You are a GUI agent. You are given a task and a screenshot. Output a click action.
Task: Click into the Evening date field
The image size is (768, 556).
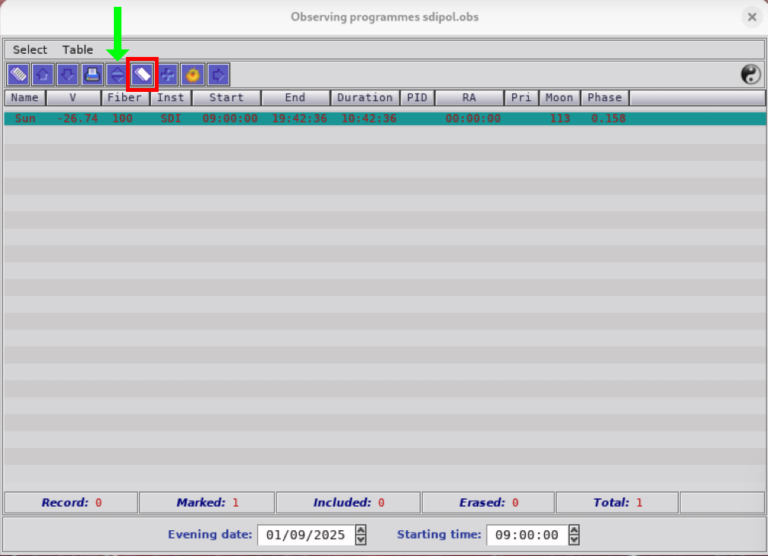pyautogui.click(x=305, y=535)
